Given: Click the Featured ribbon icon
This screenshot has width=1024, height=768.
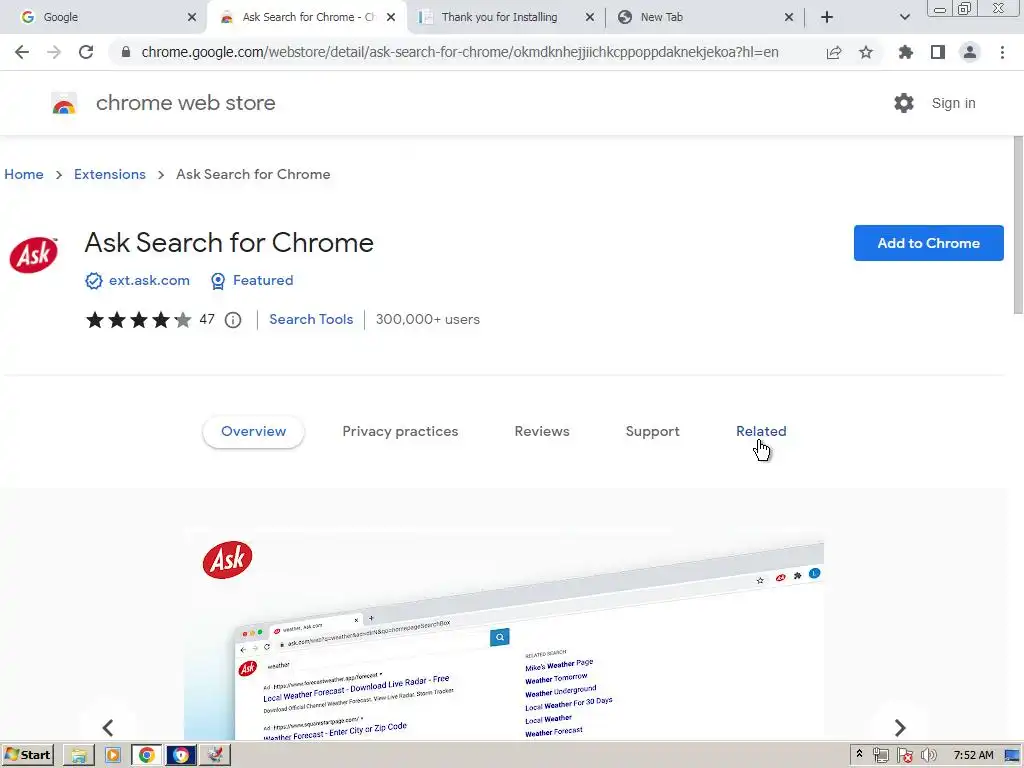Looking at the screenshot, I should coord(217,281).
